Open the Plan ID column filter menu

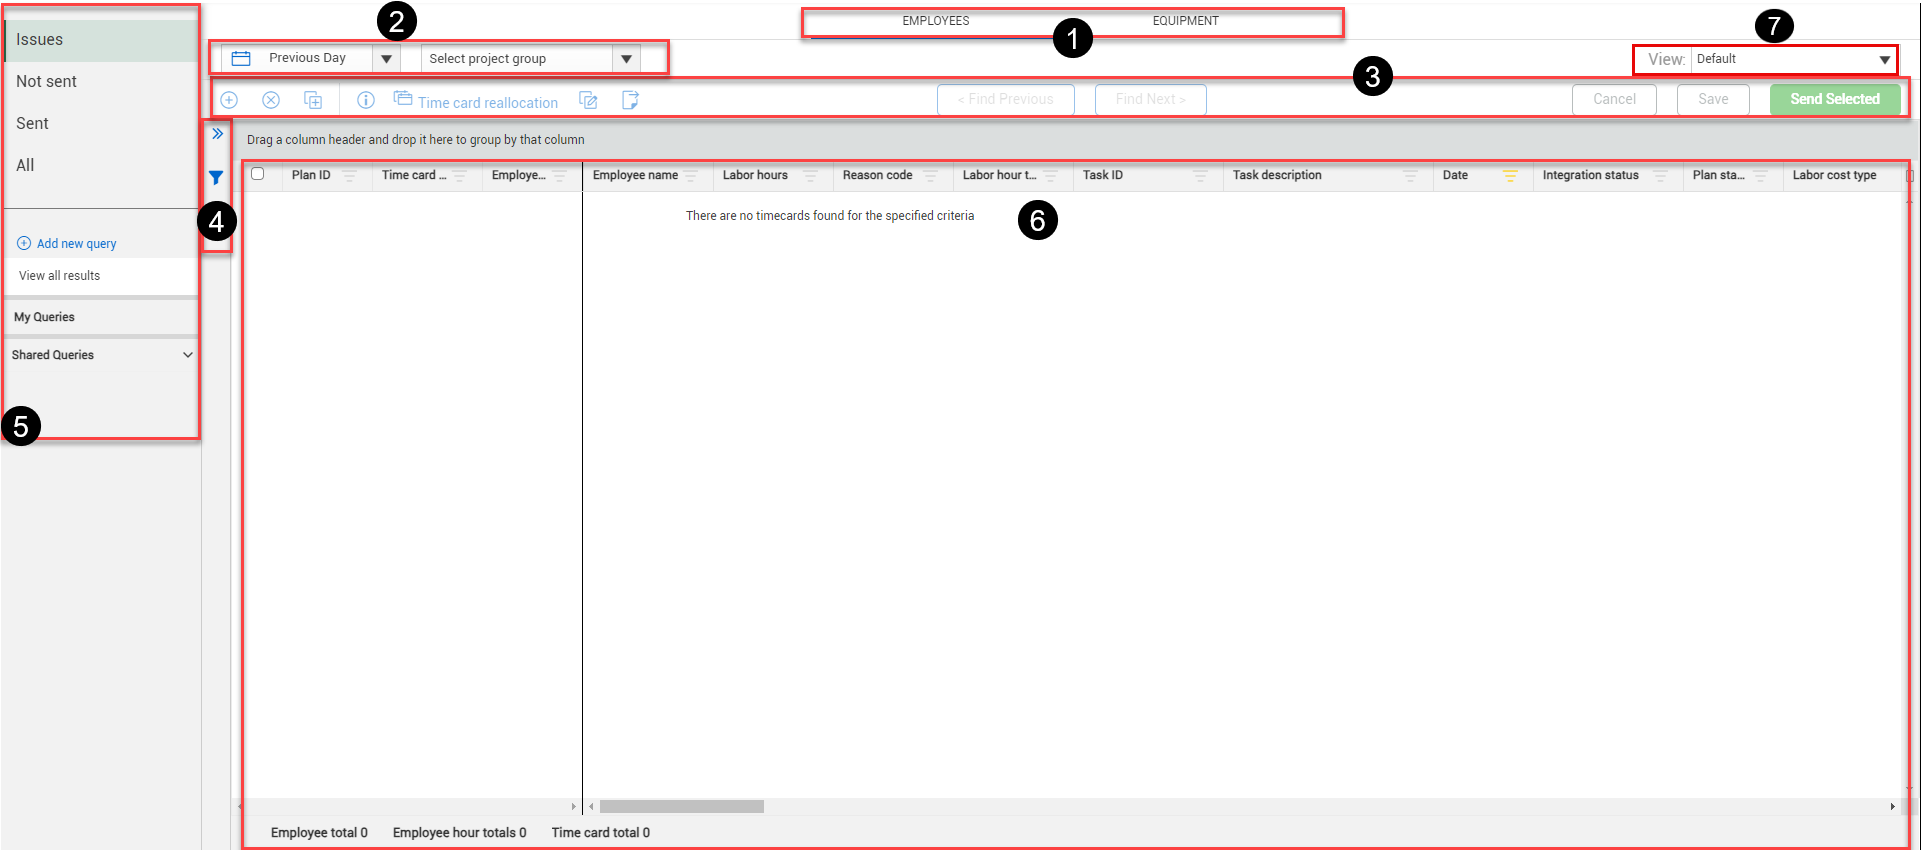point(349,176)
